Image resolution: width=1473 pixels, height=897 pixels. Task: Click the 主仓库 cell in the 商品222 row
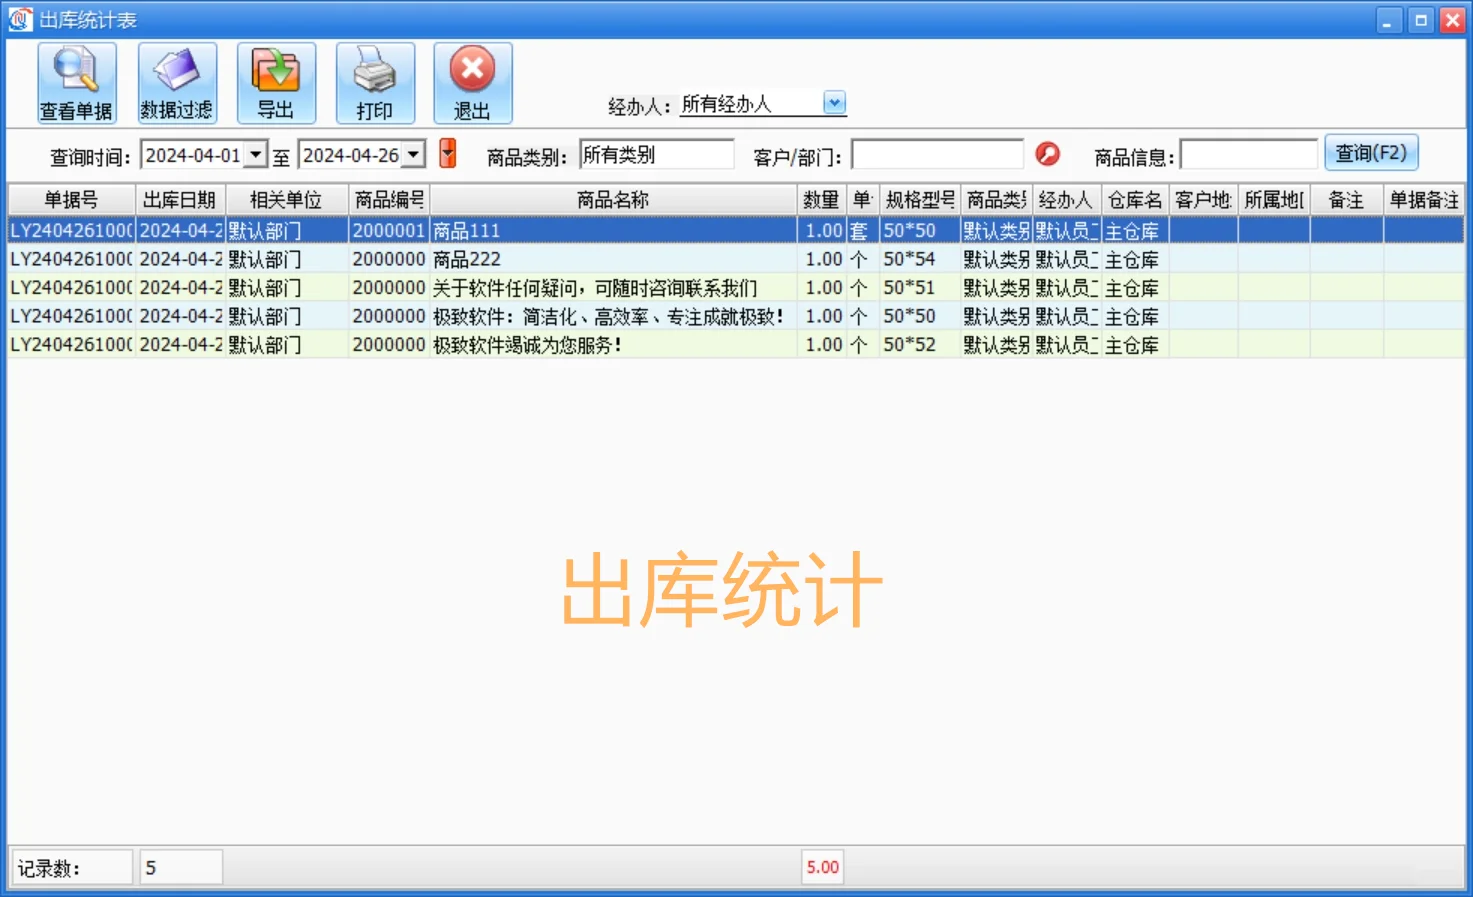point(1135,259)
